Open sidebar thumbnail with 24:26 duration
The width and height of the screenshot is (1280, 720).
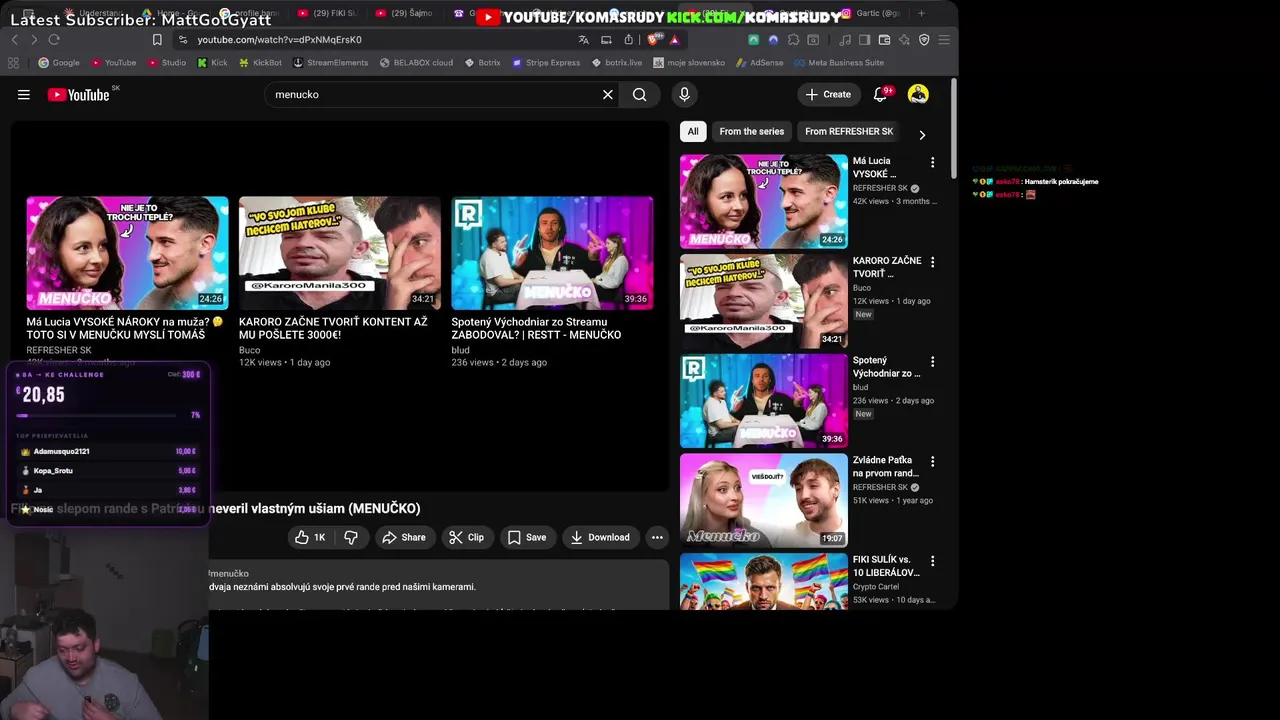764,201
